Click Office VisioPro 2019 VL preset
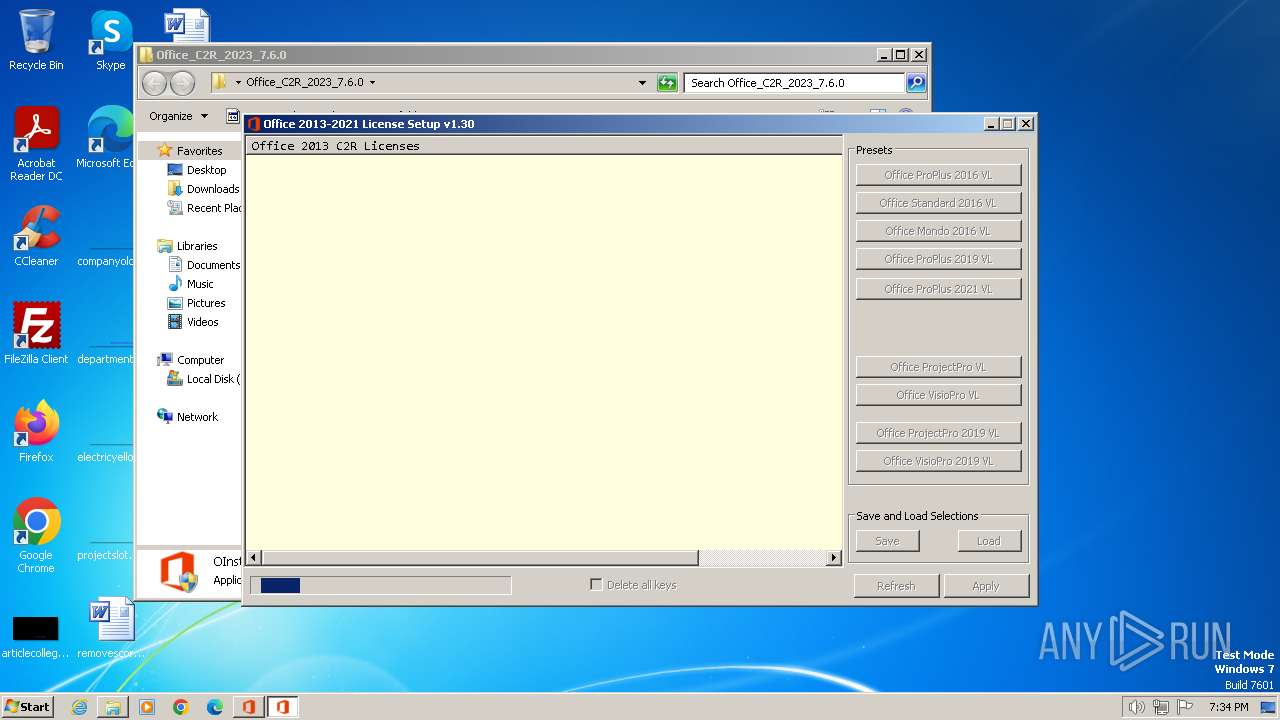 (x=938, y=461)
